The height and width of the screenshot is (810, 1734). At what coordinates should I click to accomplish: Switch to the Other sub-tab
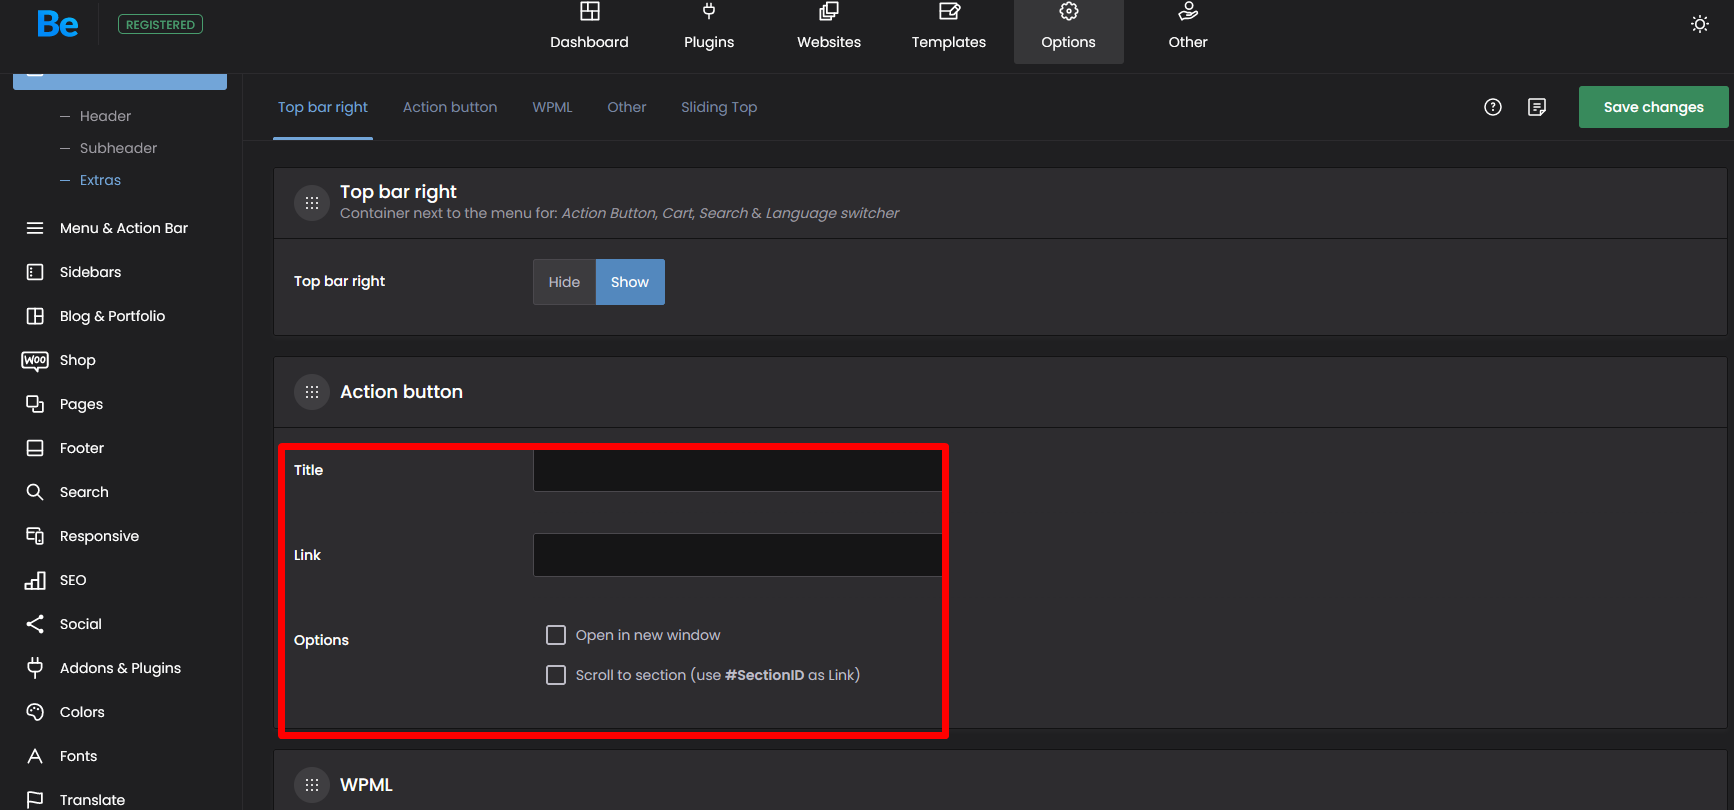627,107
